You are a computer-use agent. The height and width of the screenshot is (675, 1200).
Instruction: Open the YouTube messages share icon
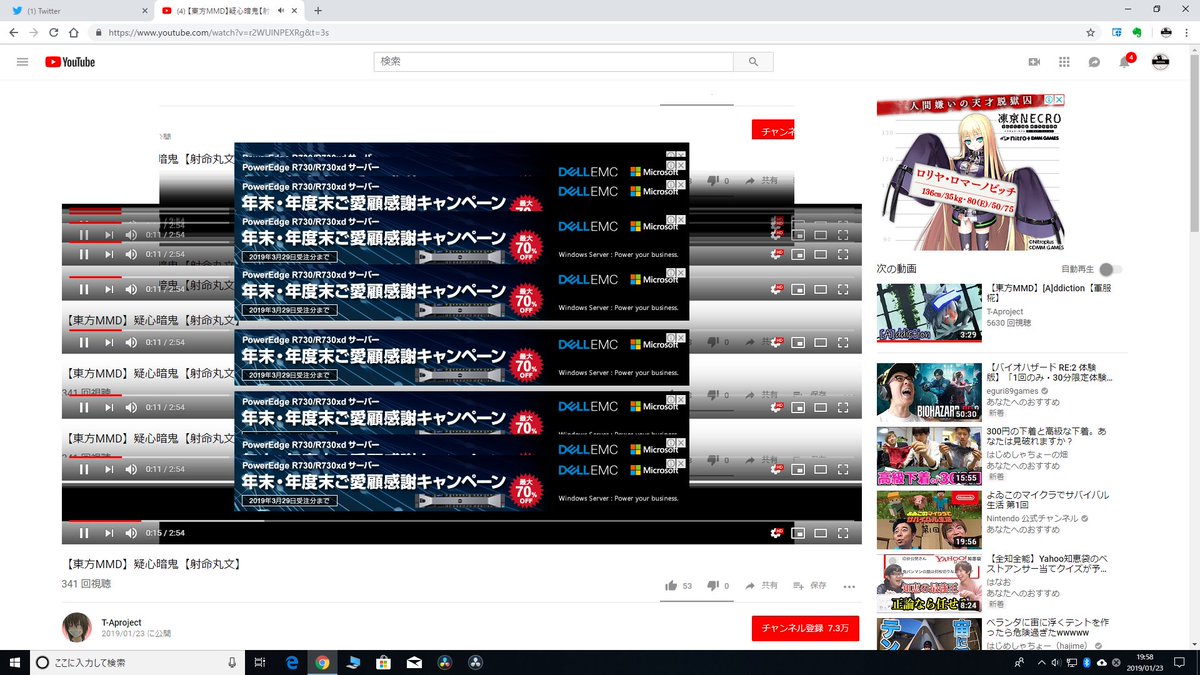click(x=1095, y=62)
